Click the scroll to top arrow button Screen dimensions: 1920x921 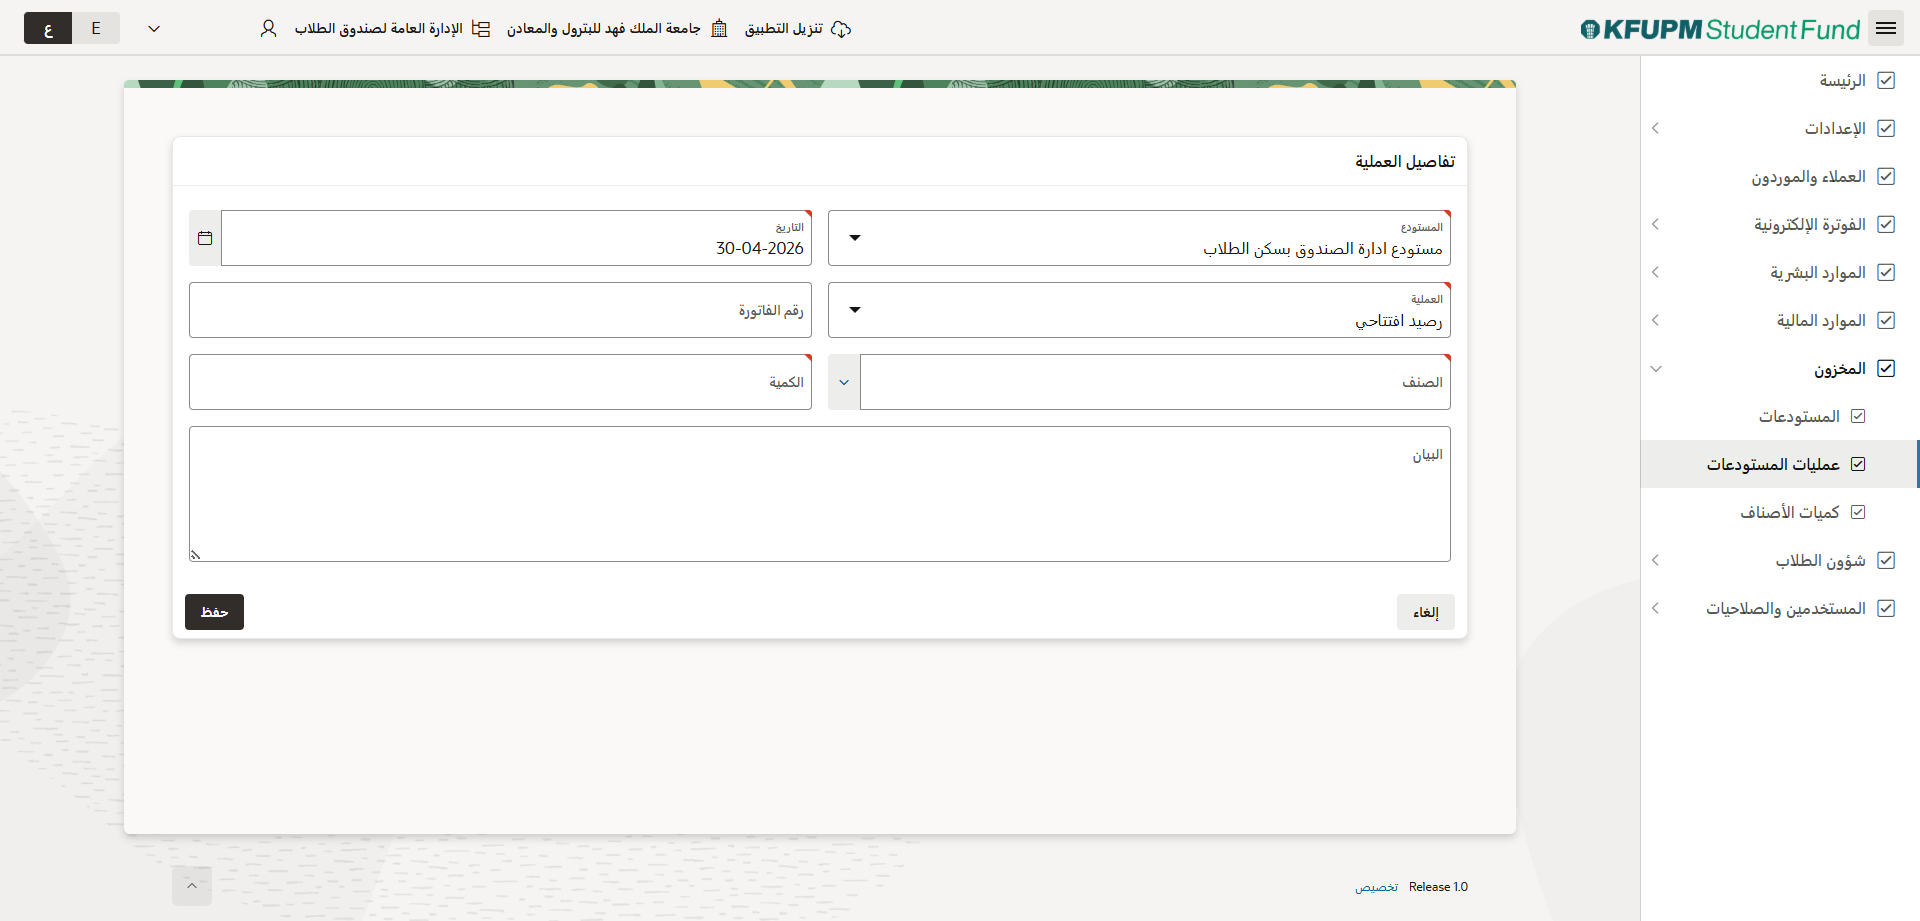pos(192,886)
